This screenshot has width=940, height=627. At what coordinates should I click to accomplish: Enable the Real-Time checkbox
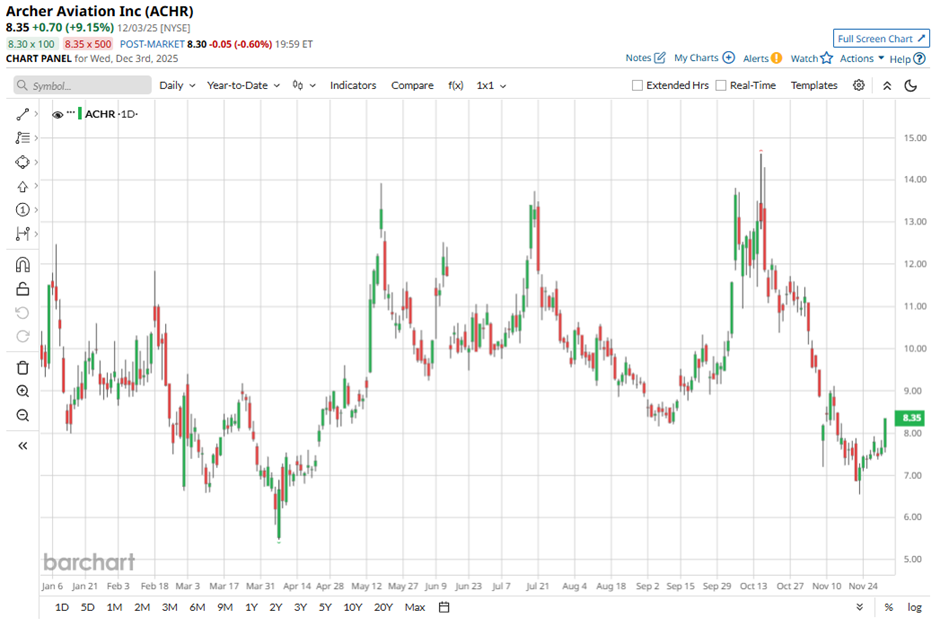point(721,85)
